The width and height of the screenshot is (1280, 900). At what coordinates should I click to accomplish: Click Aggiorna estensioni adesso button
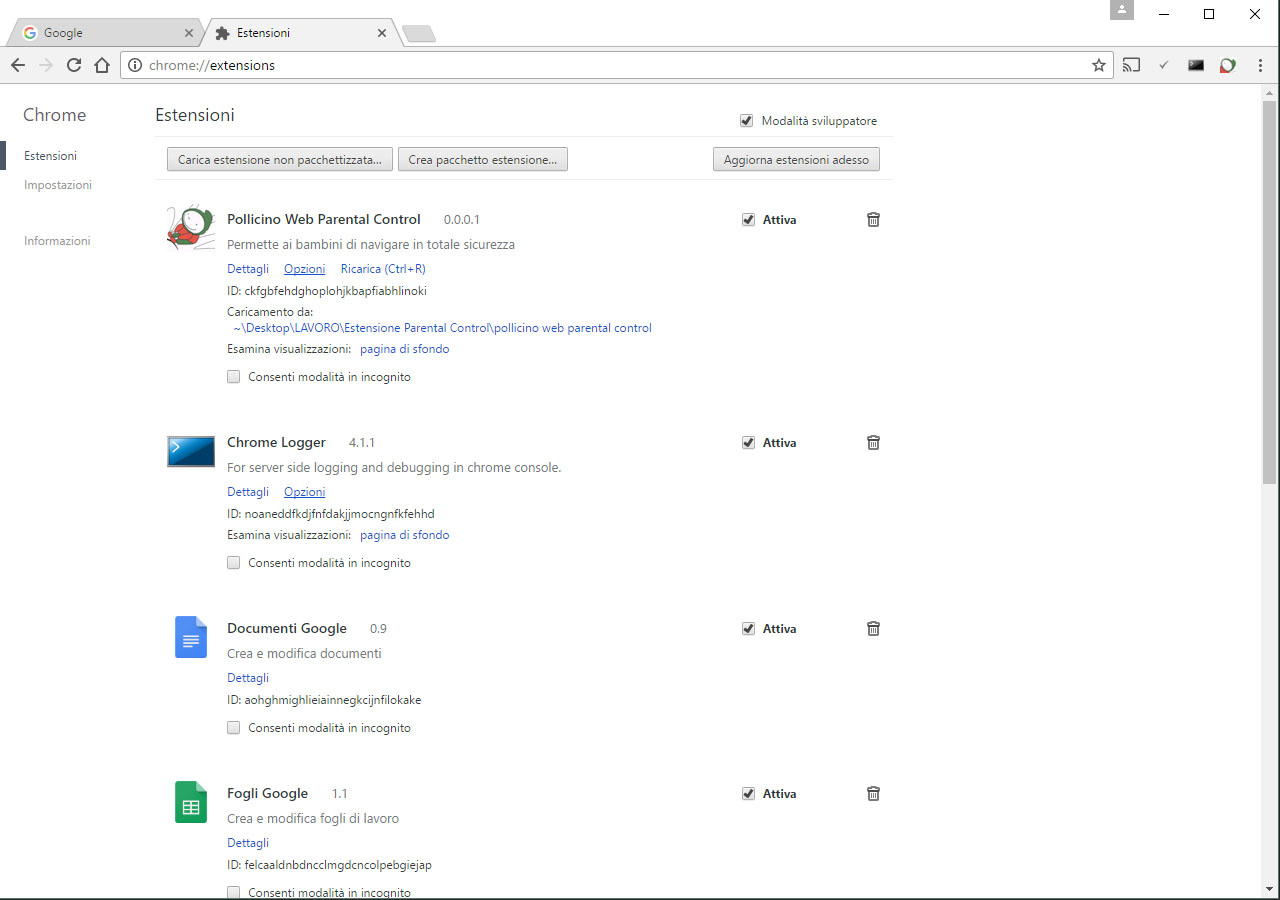click(796, 160)
